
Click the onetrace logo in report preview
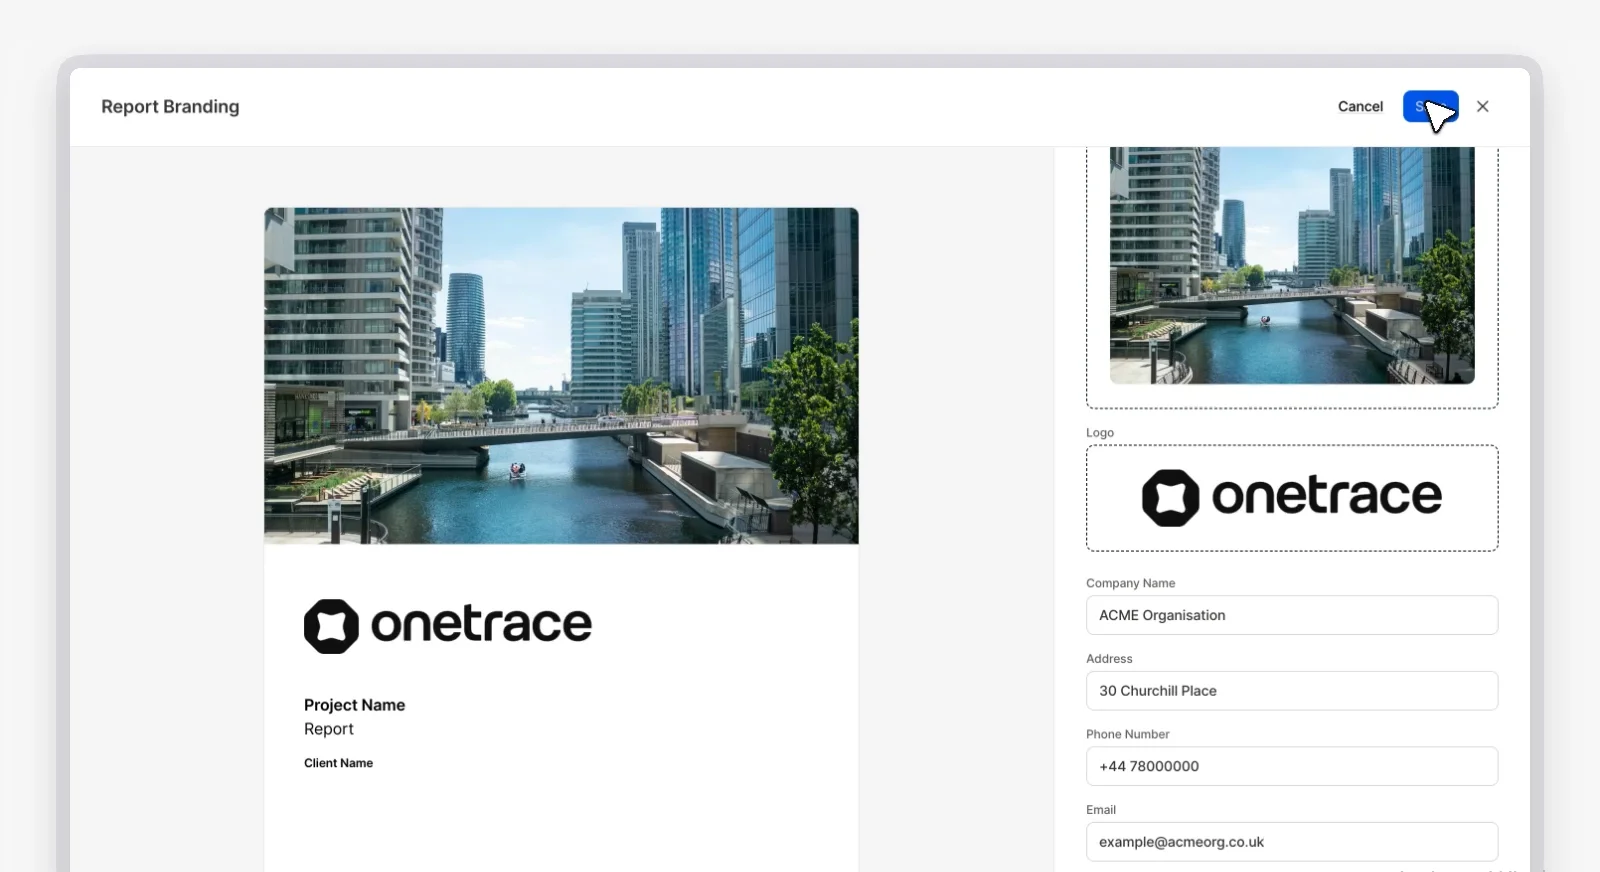(x=448, y=626)
